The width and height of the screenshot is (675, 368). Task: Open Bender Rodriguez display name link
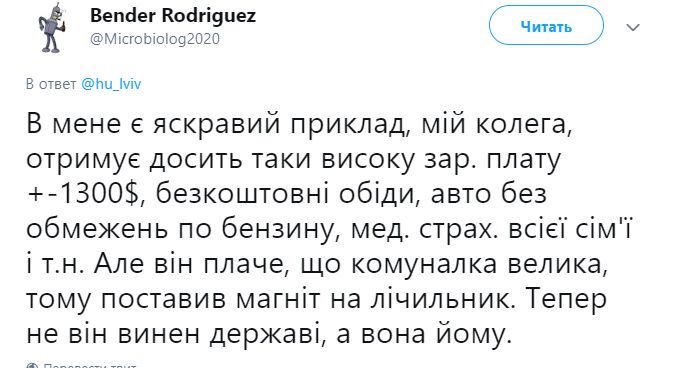click(x=173, y=16)
